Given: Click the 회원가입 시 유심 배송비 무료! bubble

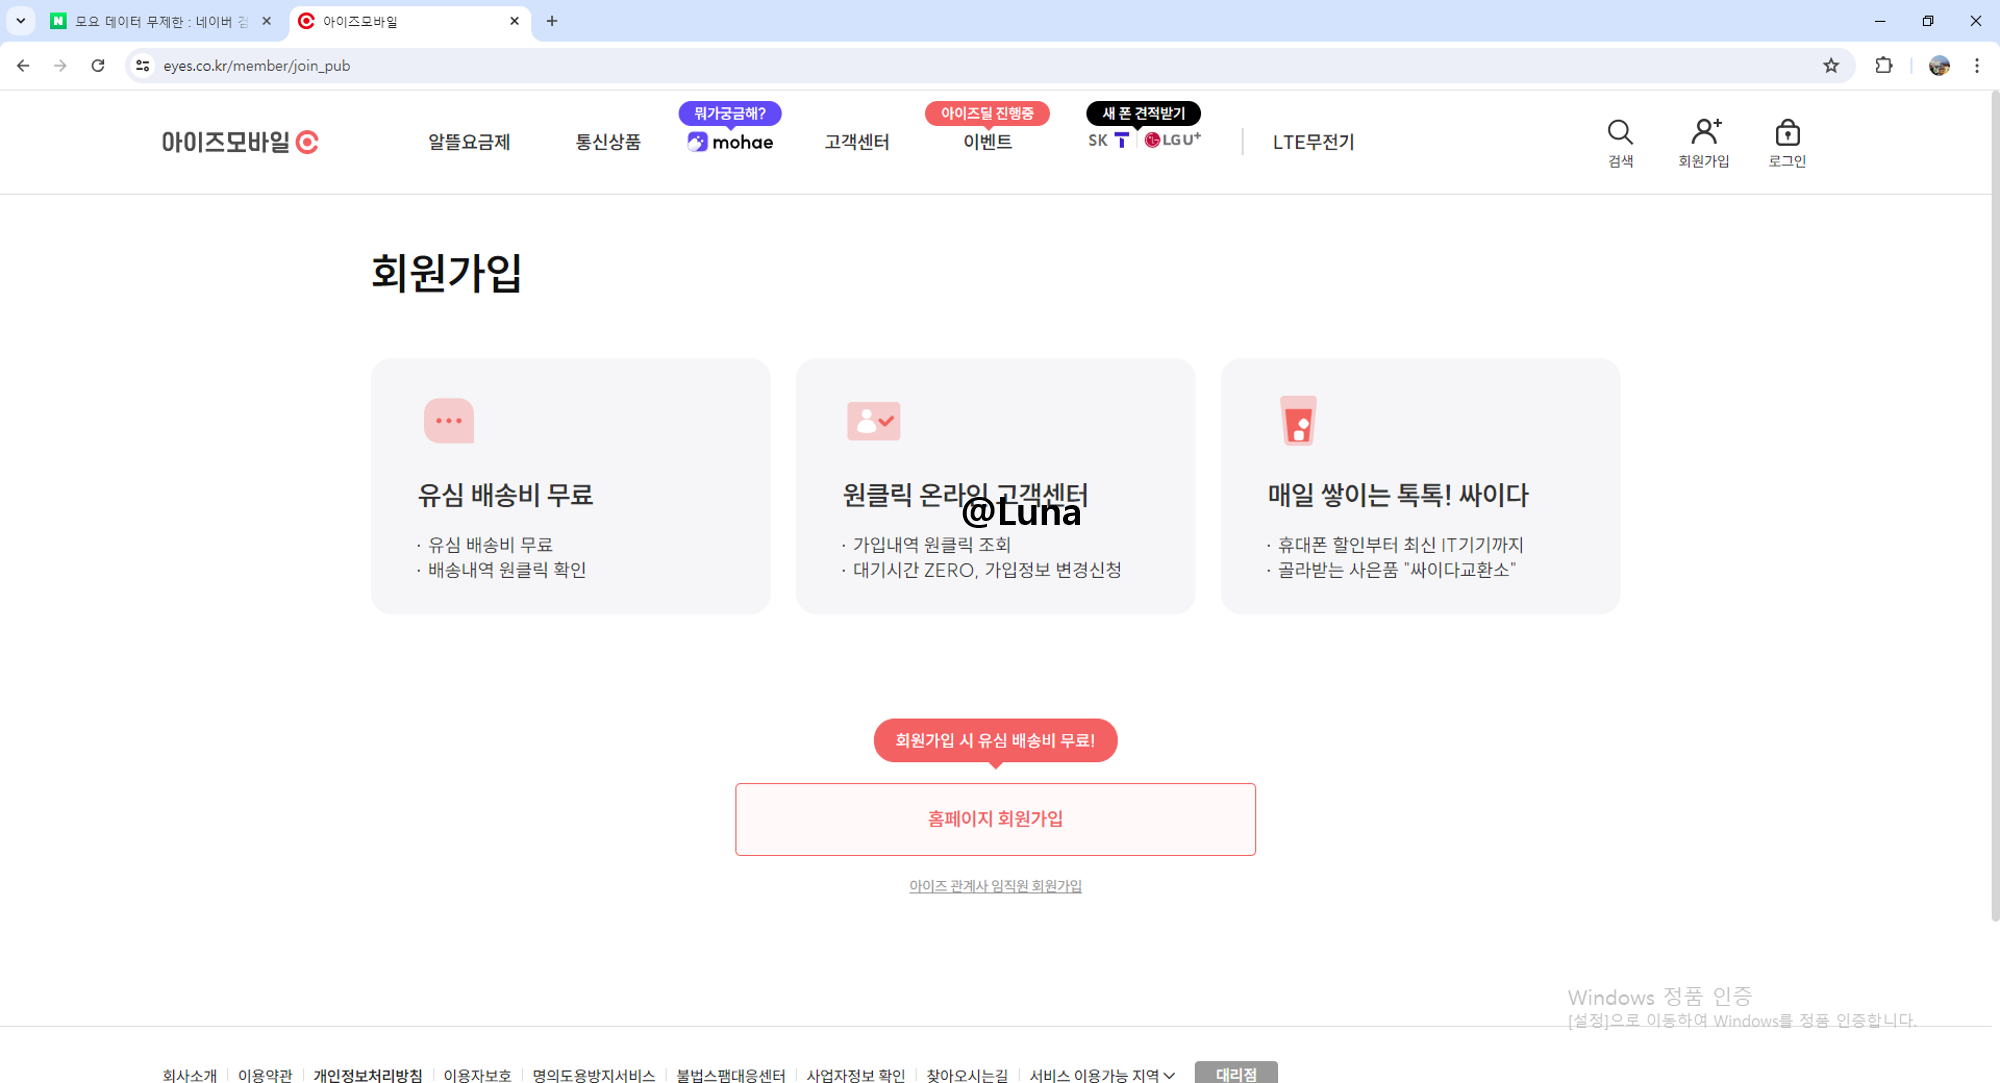Looking at the screenshot, I should pos(995,741).
